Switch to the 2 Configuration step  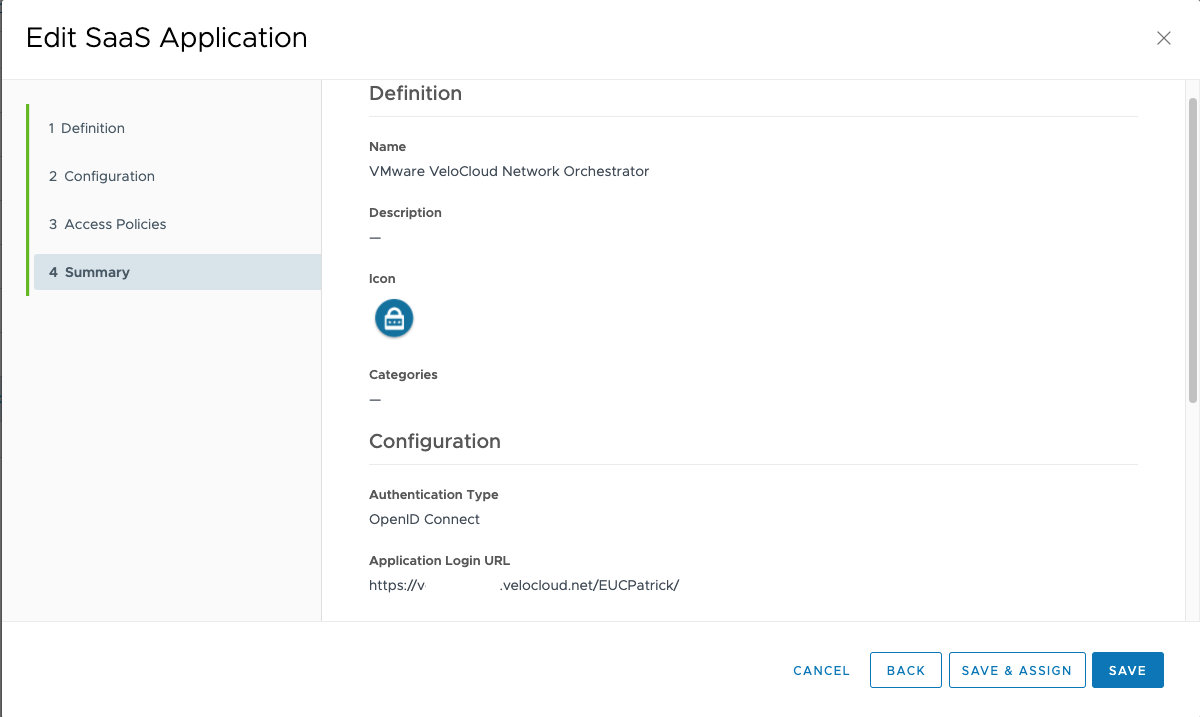101,176
